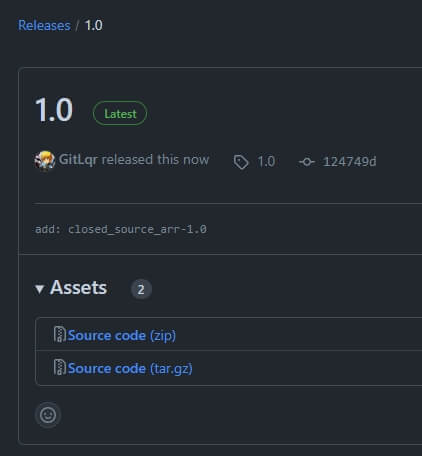Click the tag icon beside 1.0
The height and width of the screenshot is (456, 422).
241,162
